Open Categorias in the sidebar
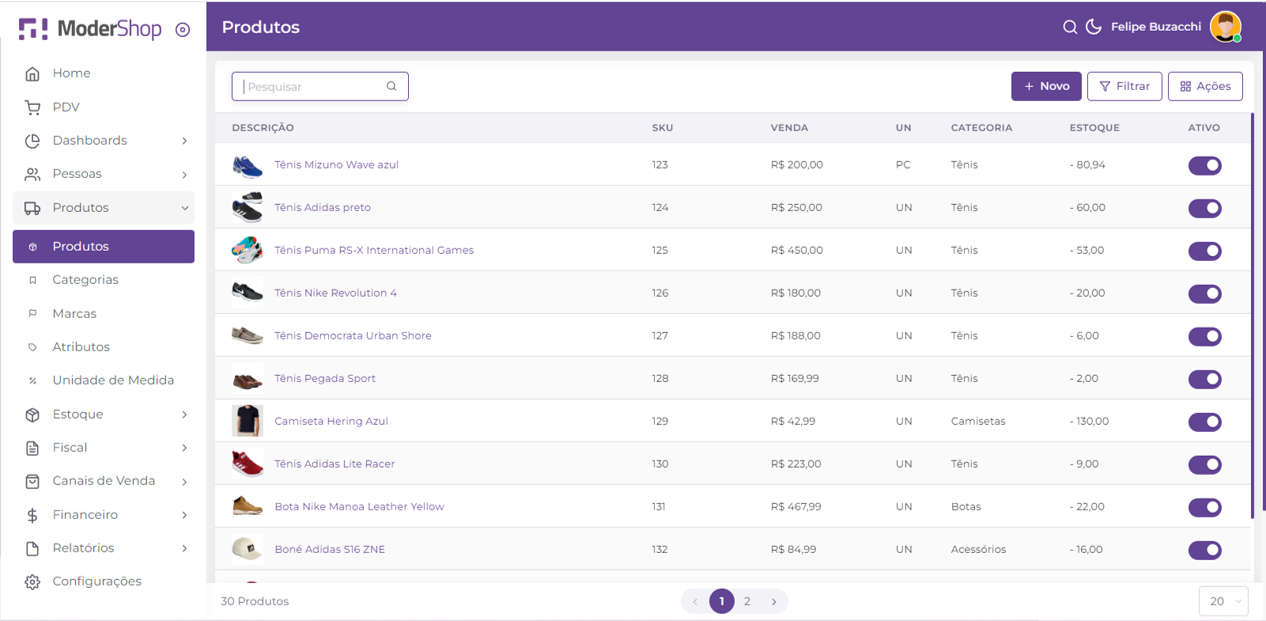This screenshot has height=621, width=1266. [x=85, y=280]
